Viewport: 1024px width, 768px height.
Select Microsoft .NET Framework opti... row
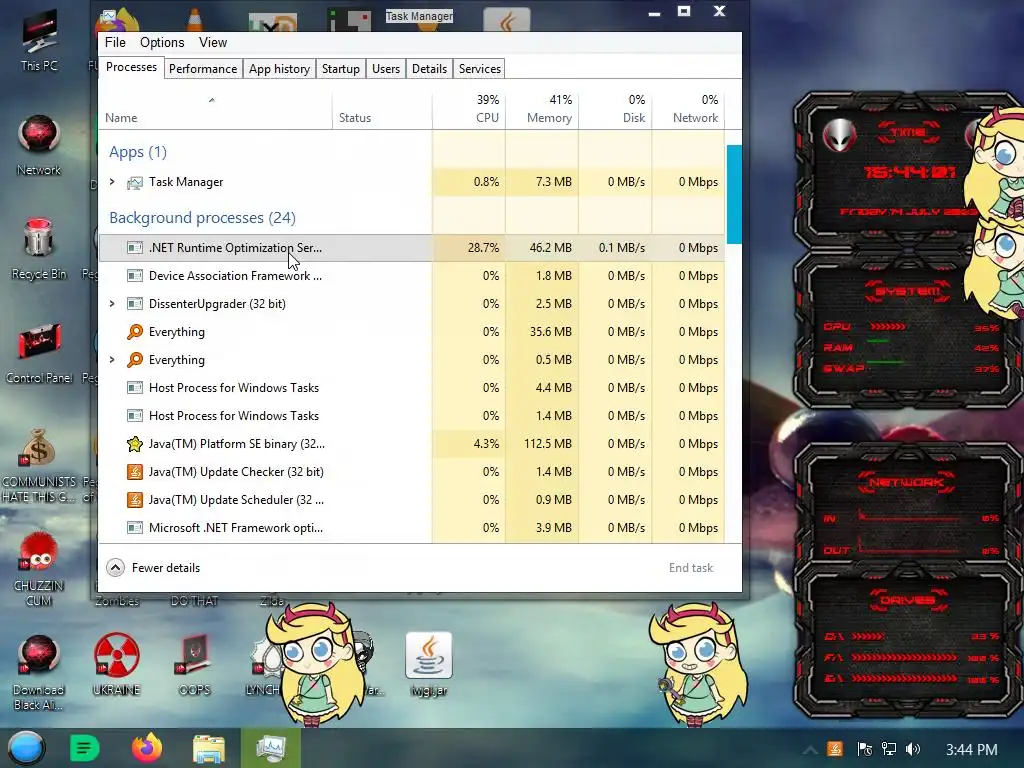(x=411, y=528)
